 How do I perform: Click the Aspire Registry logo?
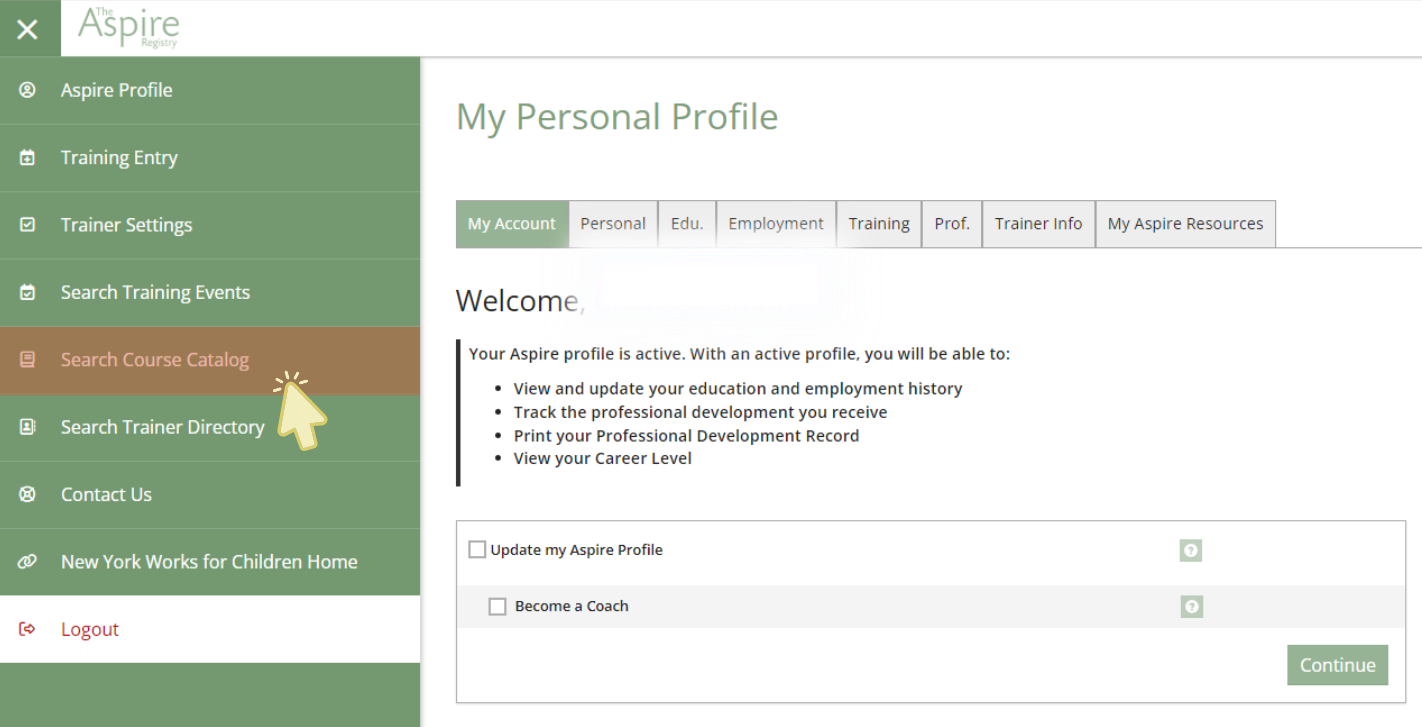coord(129,28)
